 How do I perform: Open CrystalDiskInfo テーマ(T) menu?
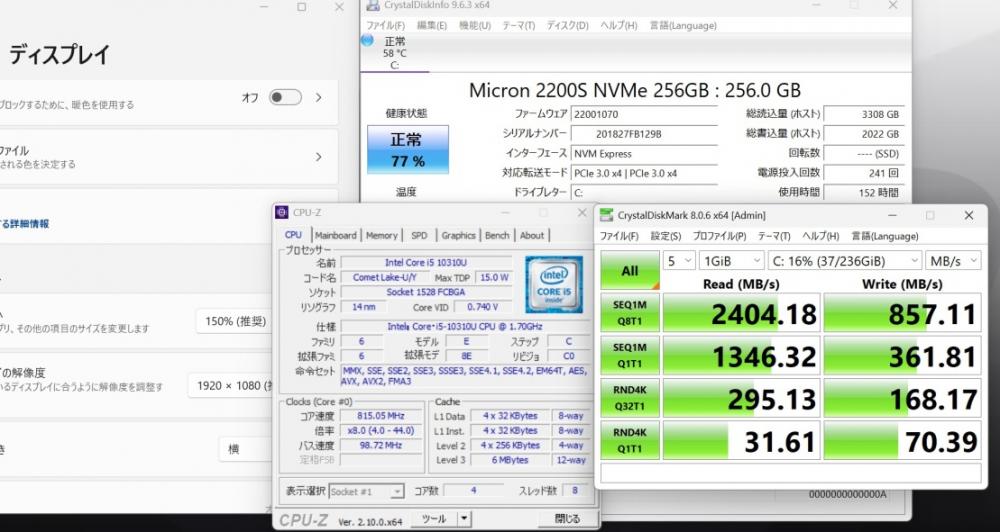[x=518, y=26]
